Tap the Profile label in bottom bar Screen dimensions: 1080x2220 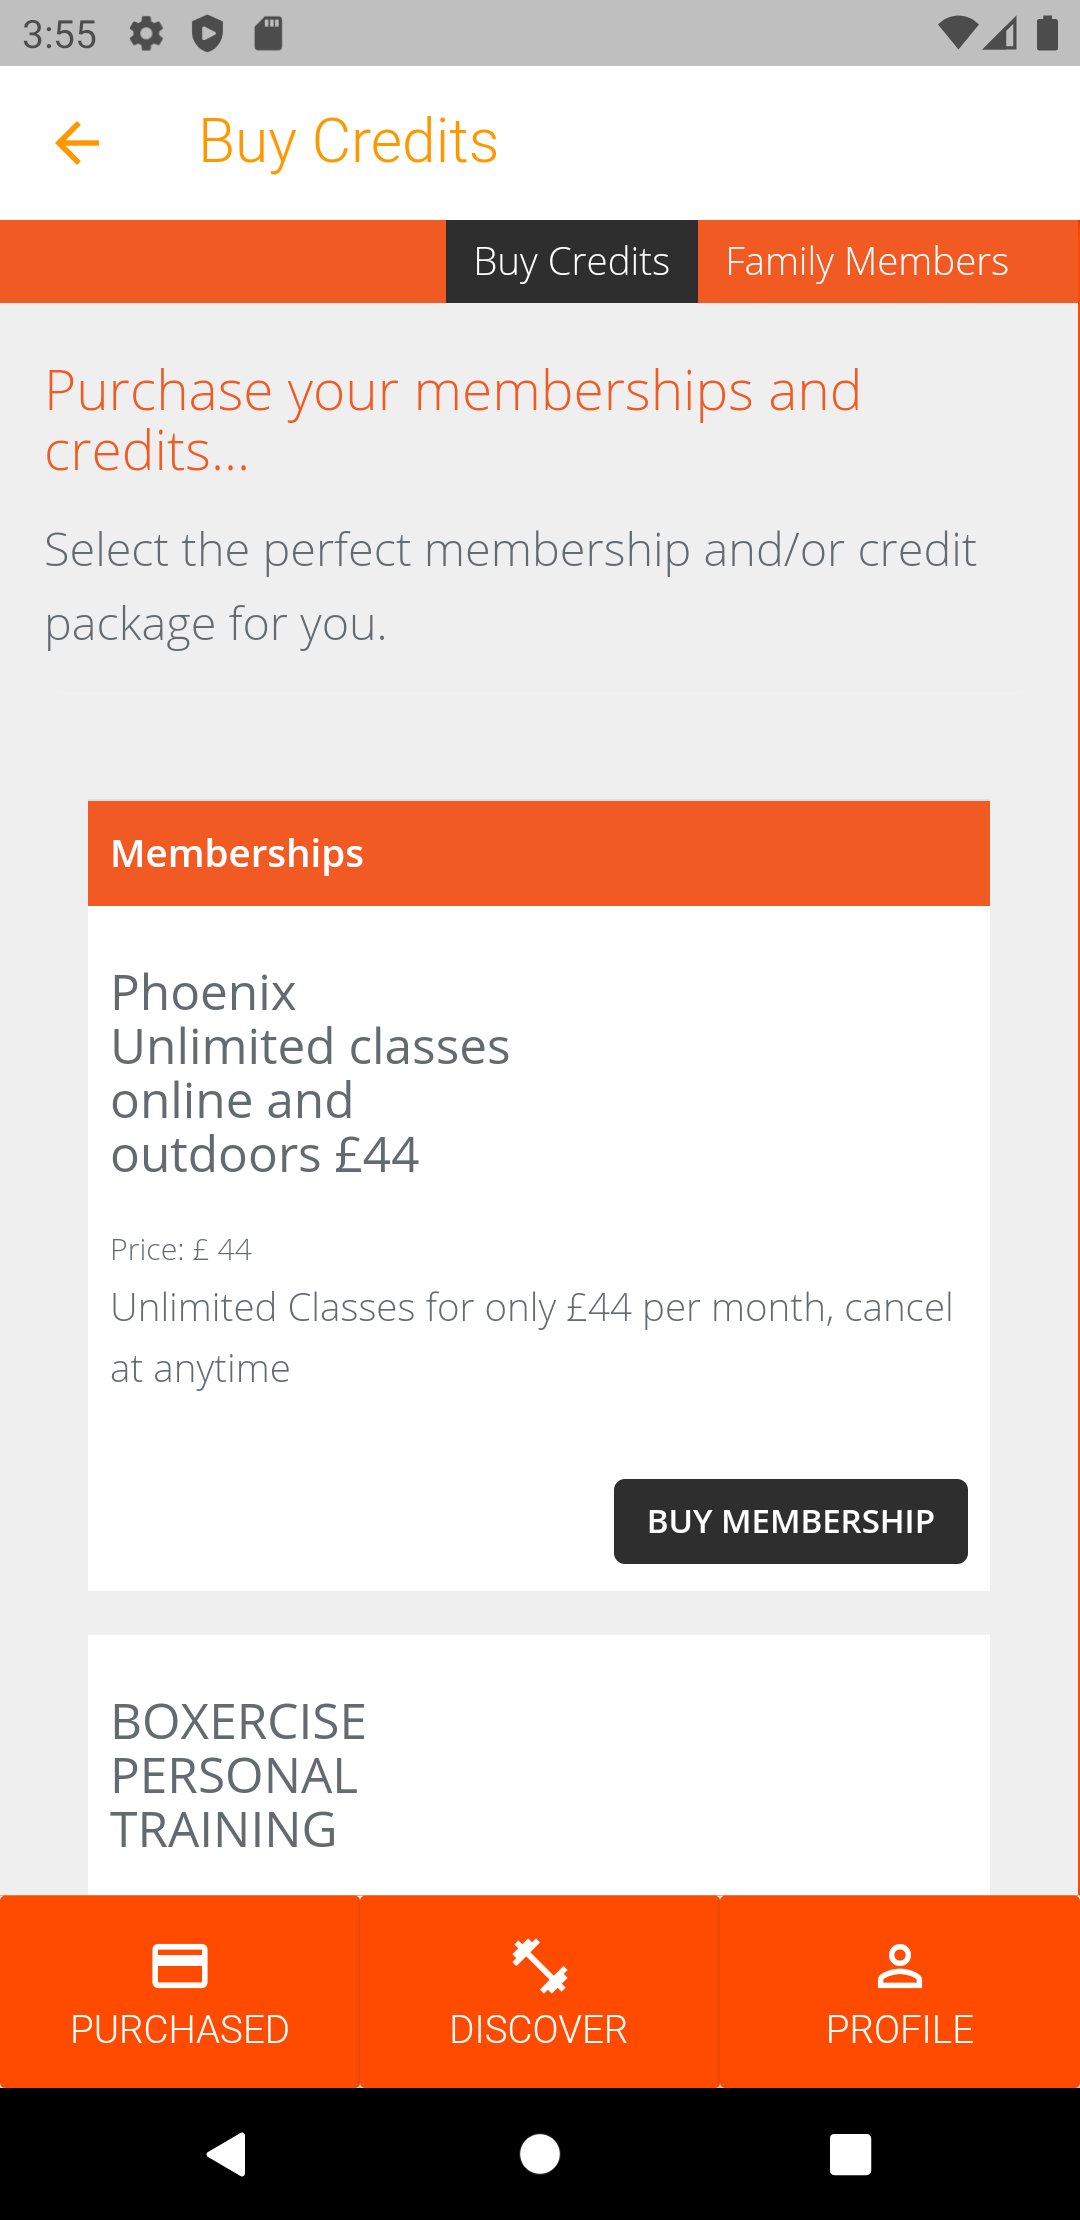(899, 2029)
